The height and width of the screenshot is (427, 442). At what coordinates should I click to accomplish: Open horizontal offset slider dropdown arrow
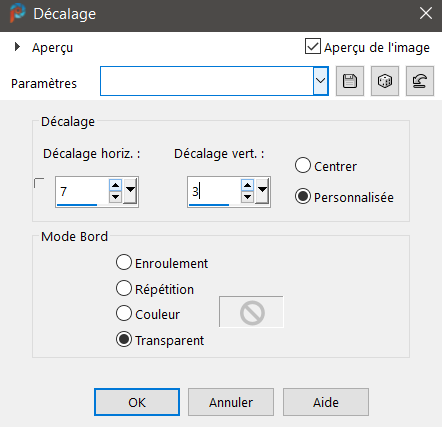[x=130, y=191]
